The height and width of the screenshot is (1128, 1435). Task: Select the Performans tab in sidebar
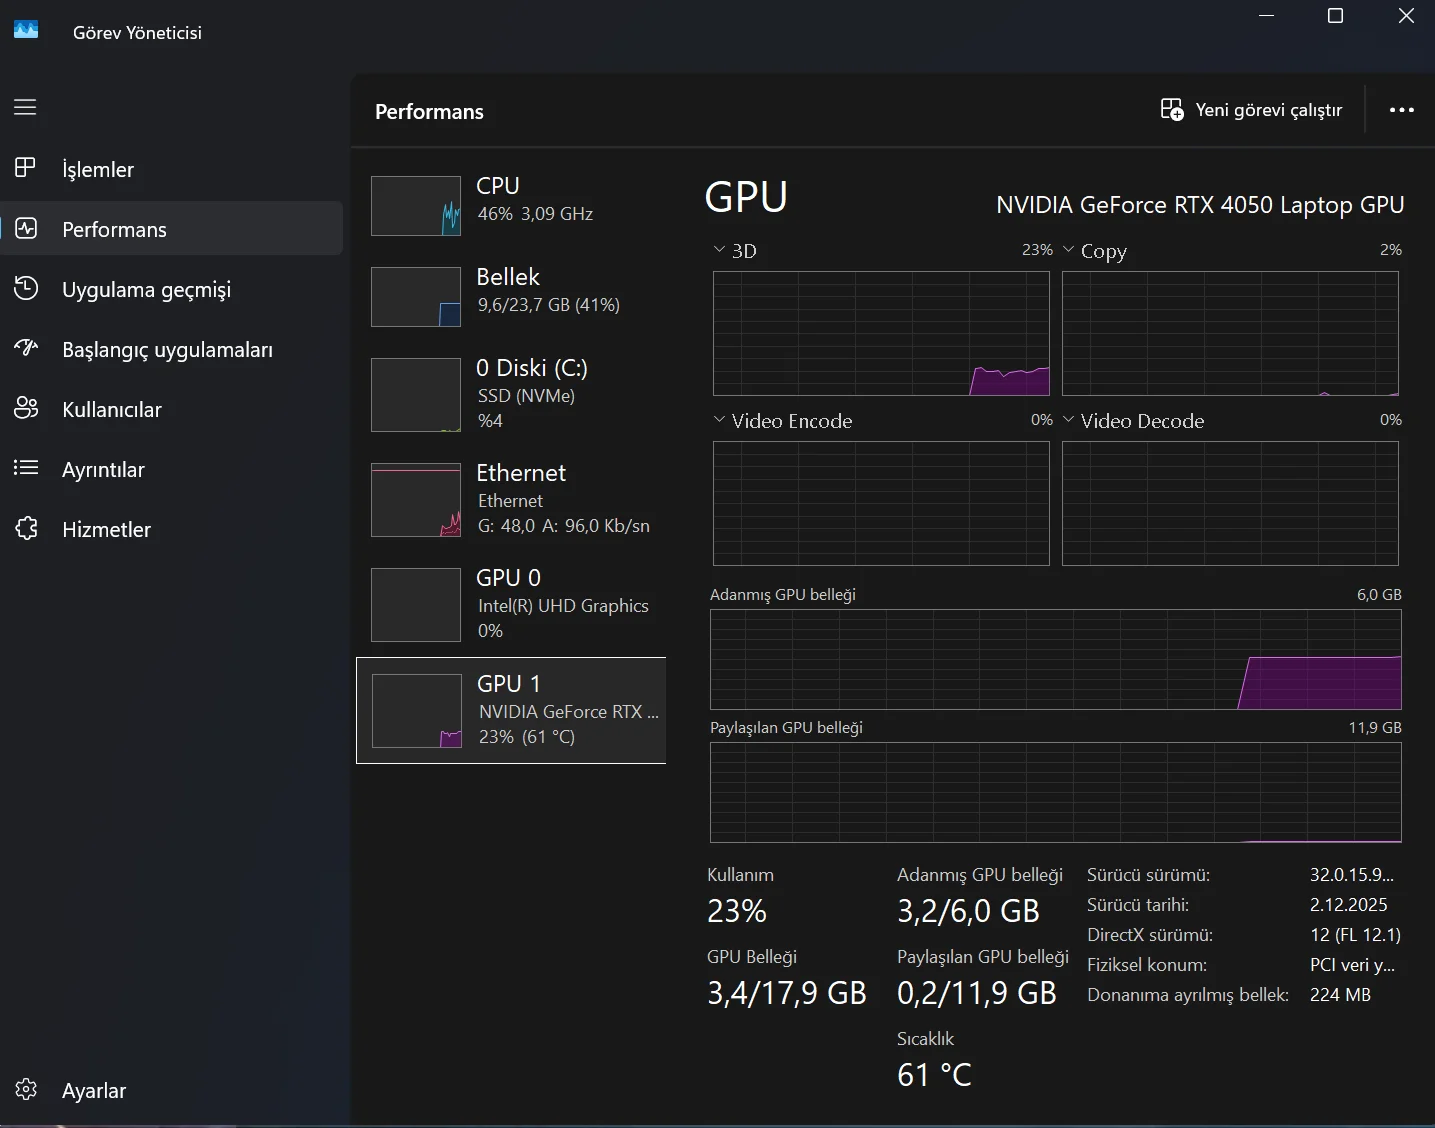(x=114, y=229)
